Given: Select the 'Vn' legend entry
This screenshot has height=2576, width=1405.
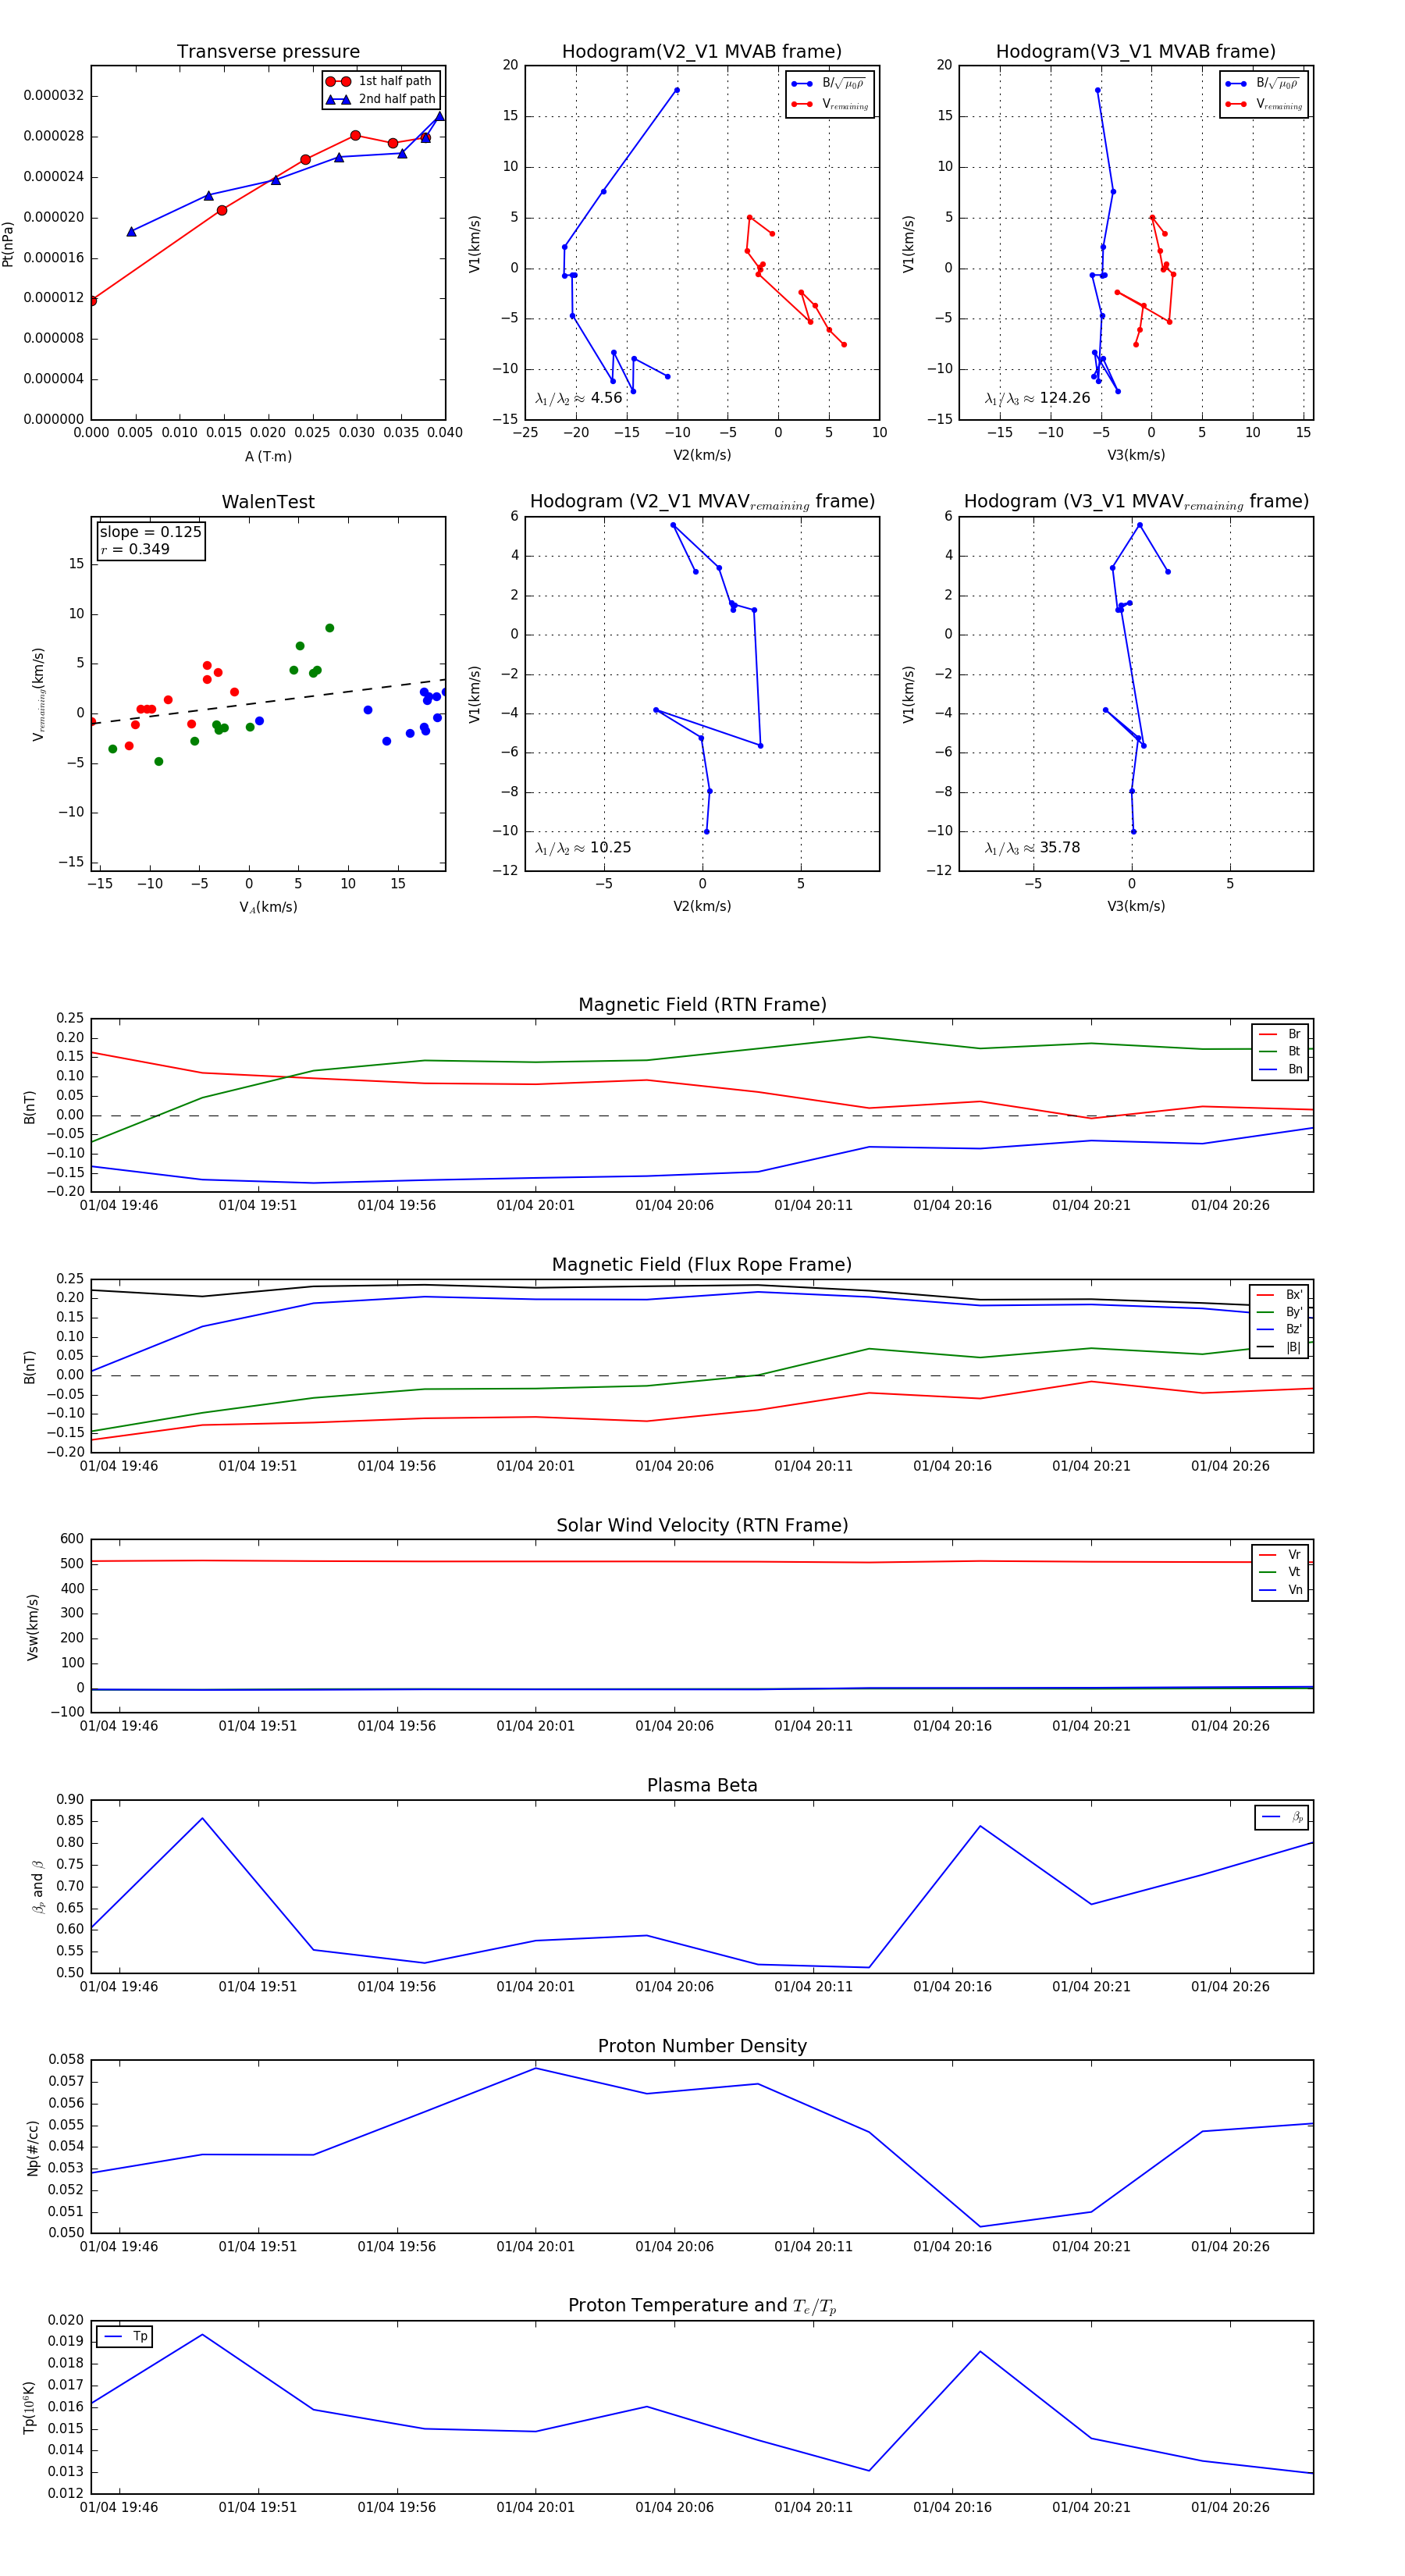Looking at the screenshot, I should [x=1280, y=1590].
